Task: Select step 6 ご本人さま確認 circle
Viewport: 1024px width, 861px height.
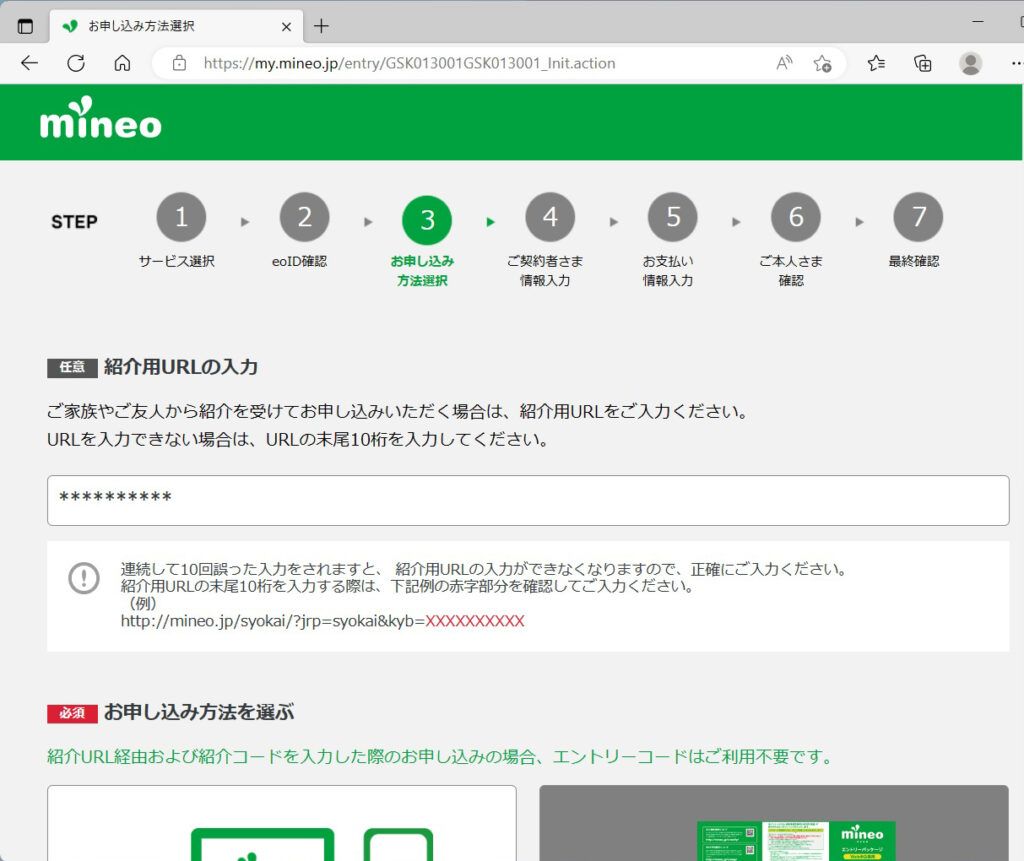Action: point(795,217)
